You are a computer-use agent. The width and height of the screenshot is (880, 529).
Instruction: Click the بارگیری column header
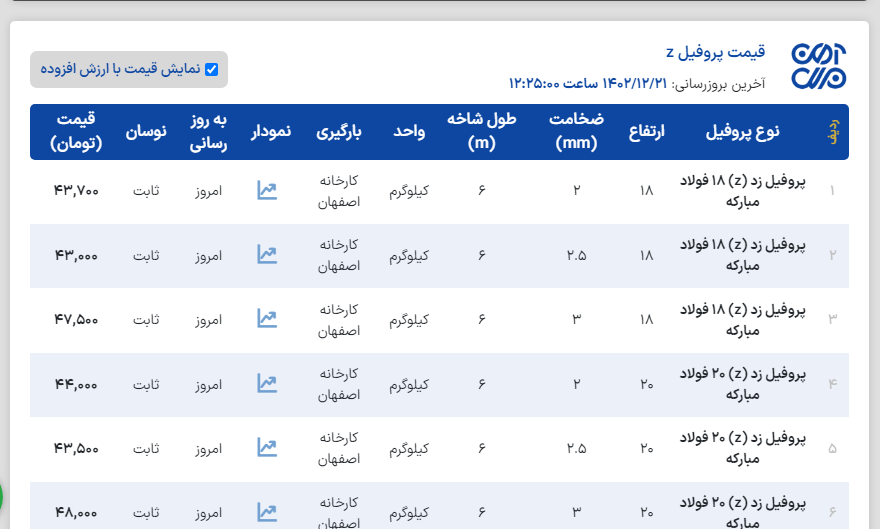[x=339, y=131]
